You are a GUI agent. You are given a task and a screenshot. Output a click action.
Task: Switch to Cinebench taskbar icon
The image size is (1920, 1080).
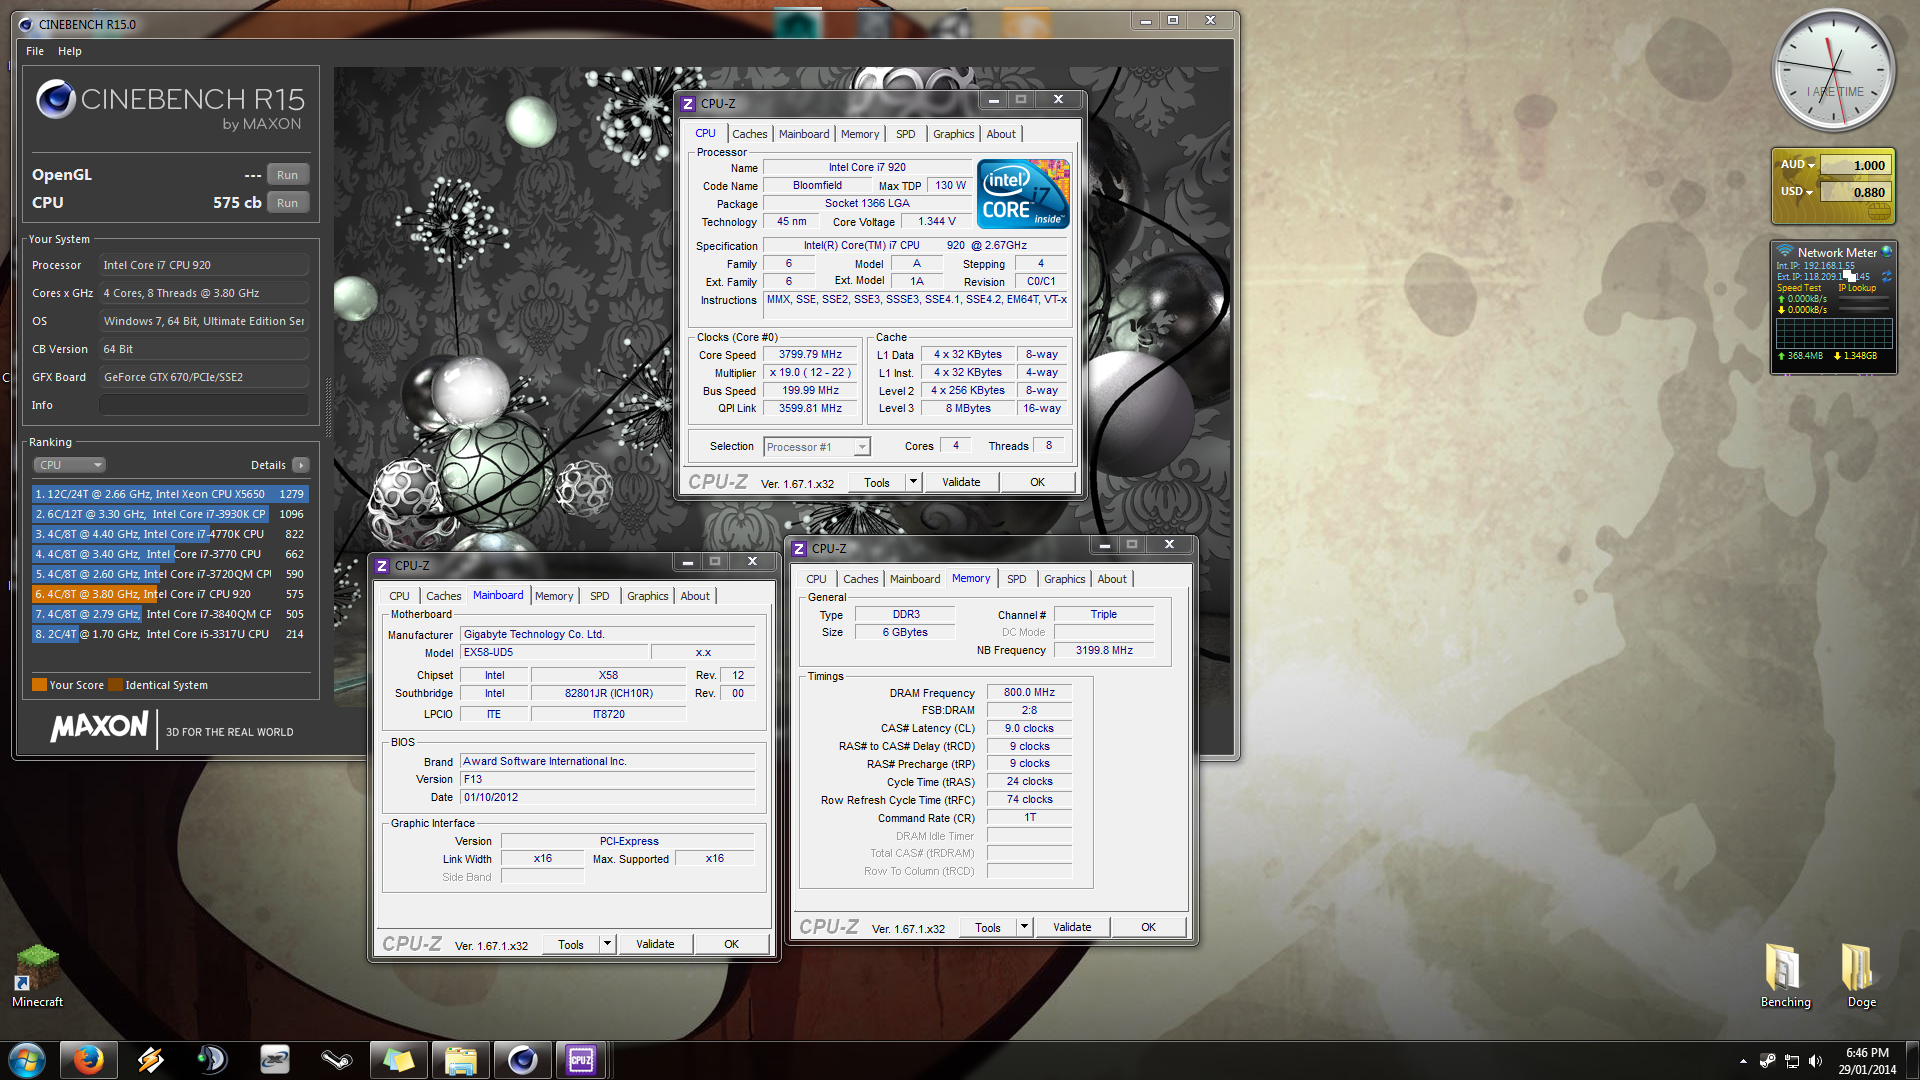(x=522, y=1060)
